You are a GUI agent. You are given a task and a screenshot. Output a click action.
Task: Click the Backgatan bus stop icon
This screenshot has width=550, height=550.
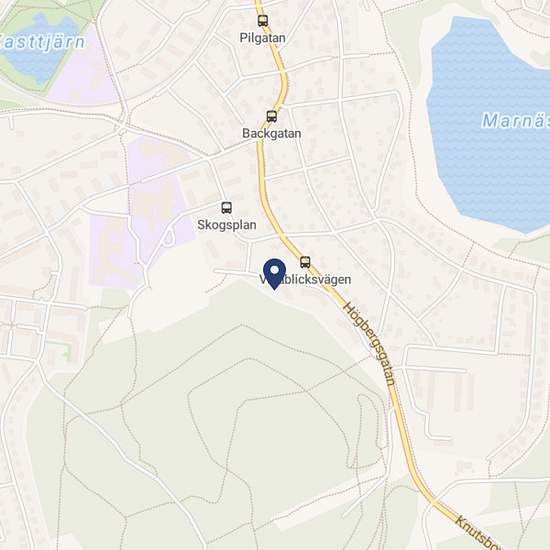pyautogui.click(x=271, y=116)
